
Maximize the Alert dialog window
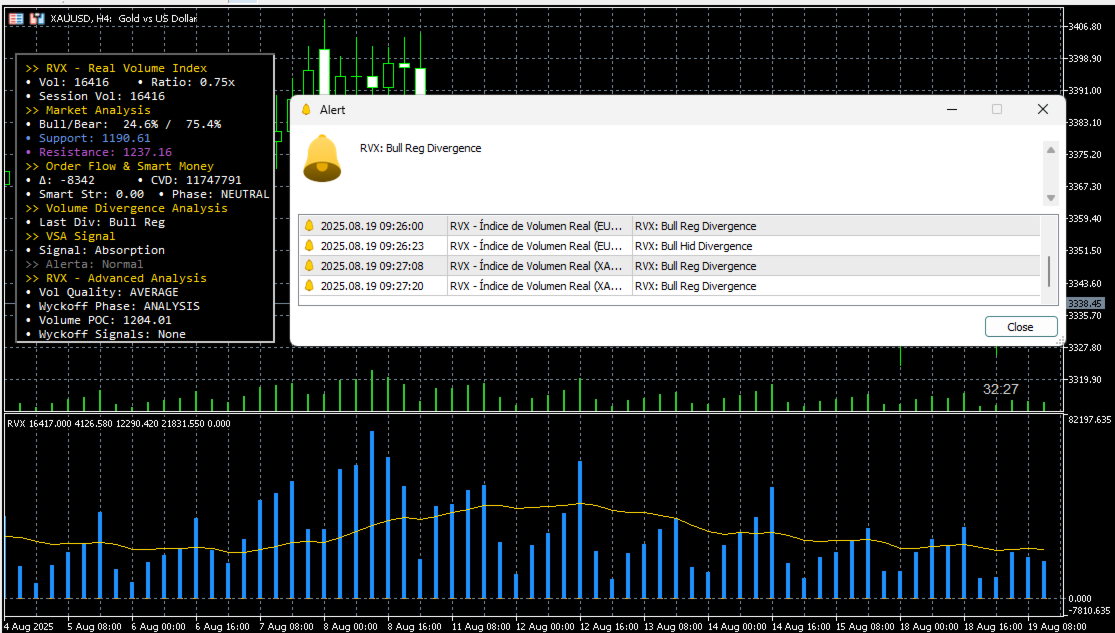pyautogui.click(x=997, y=109)
